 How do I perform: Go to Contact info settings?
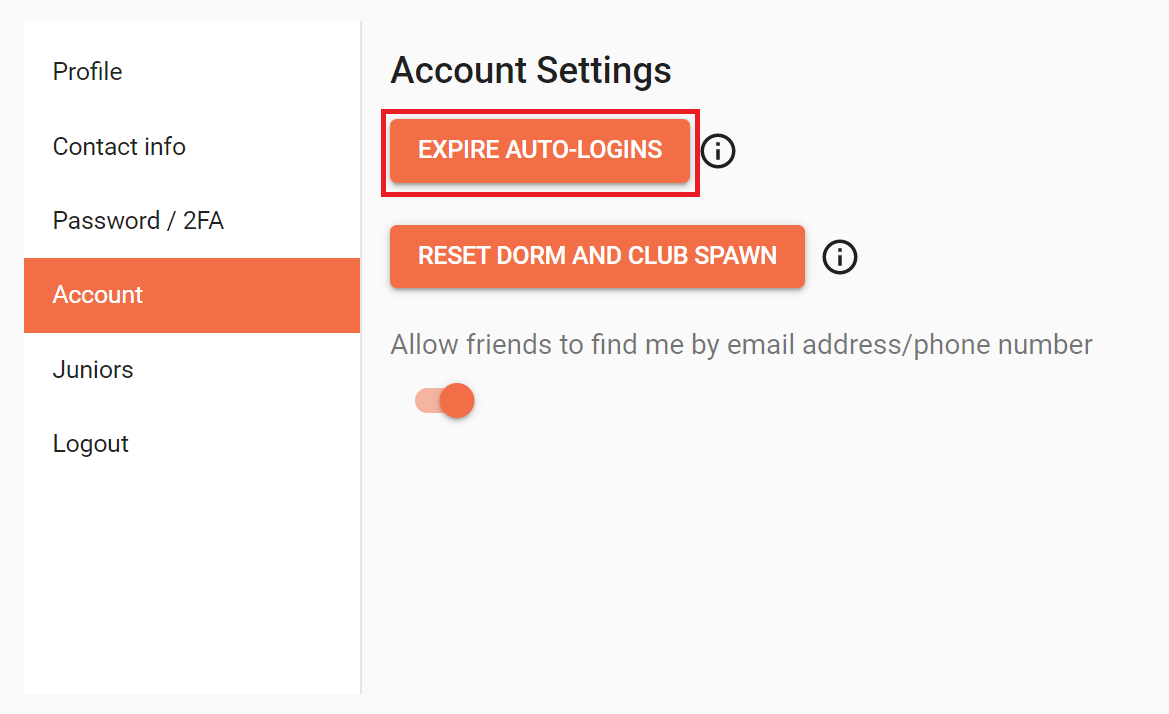[119, 147]
